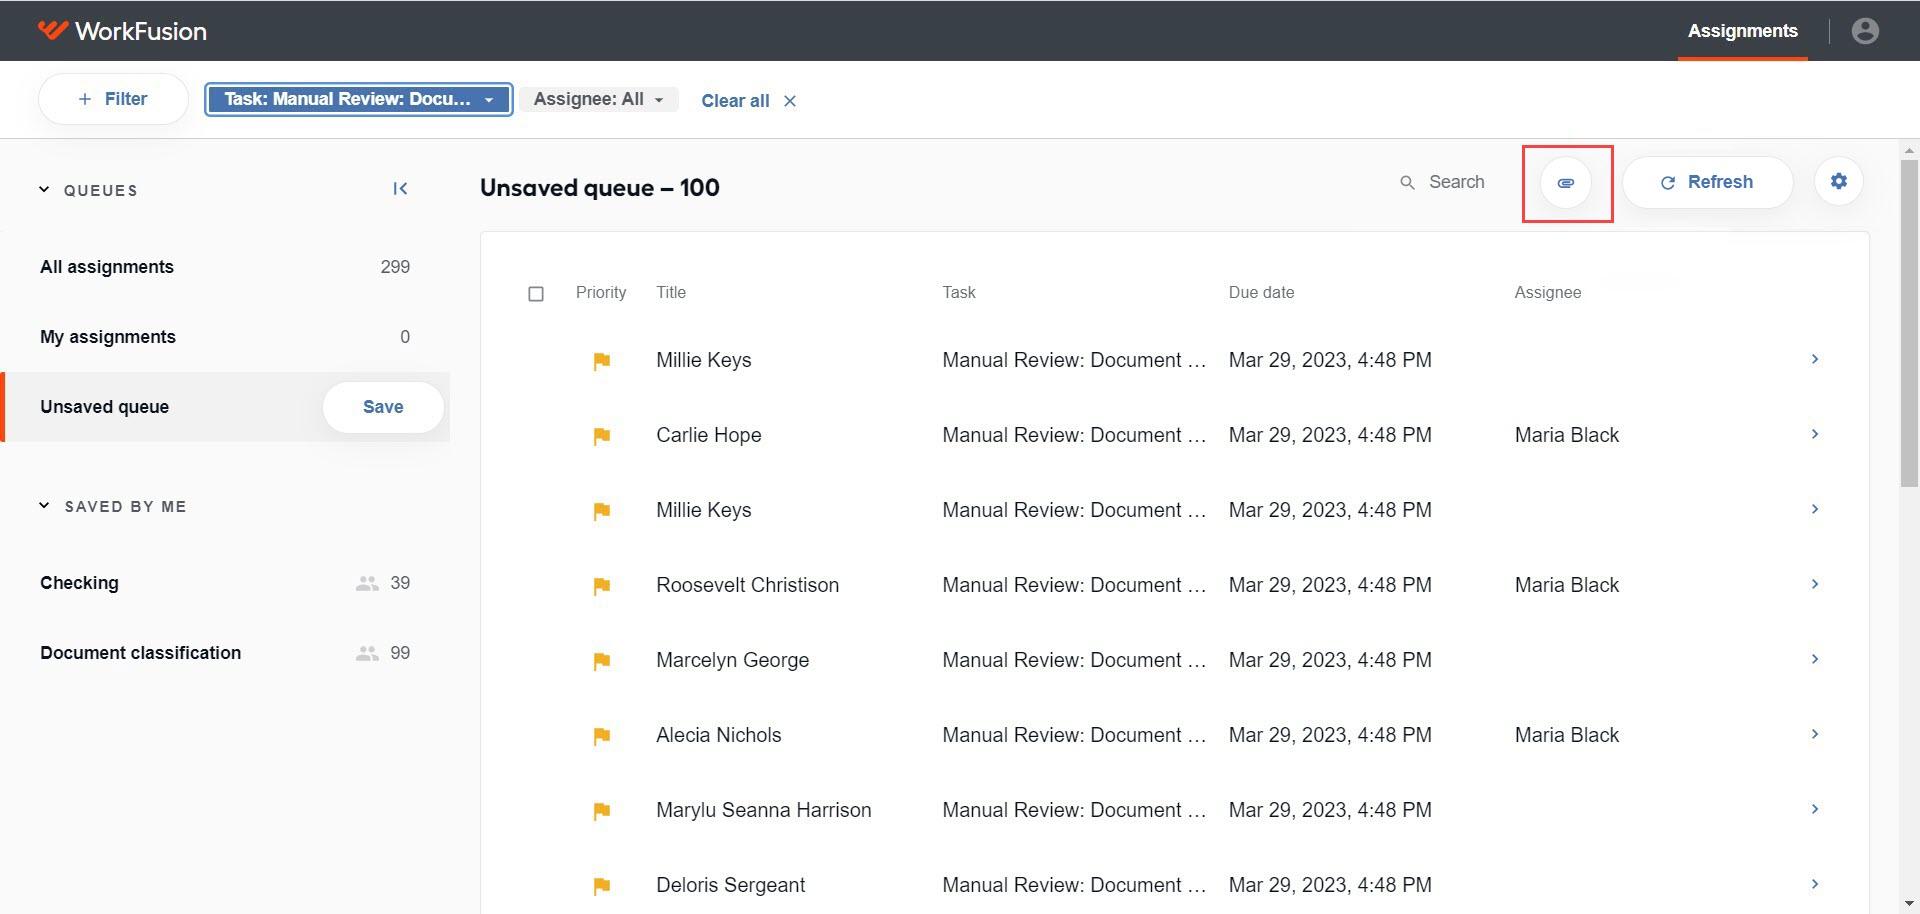Open the user account avatar menu

[1865, 31]
